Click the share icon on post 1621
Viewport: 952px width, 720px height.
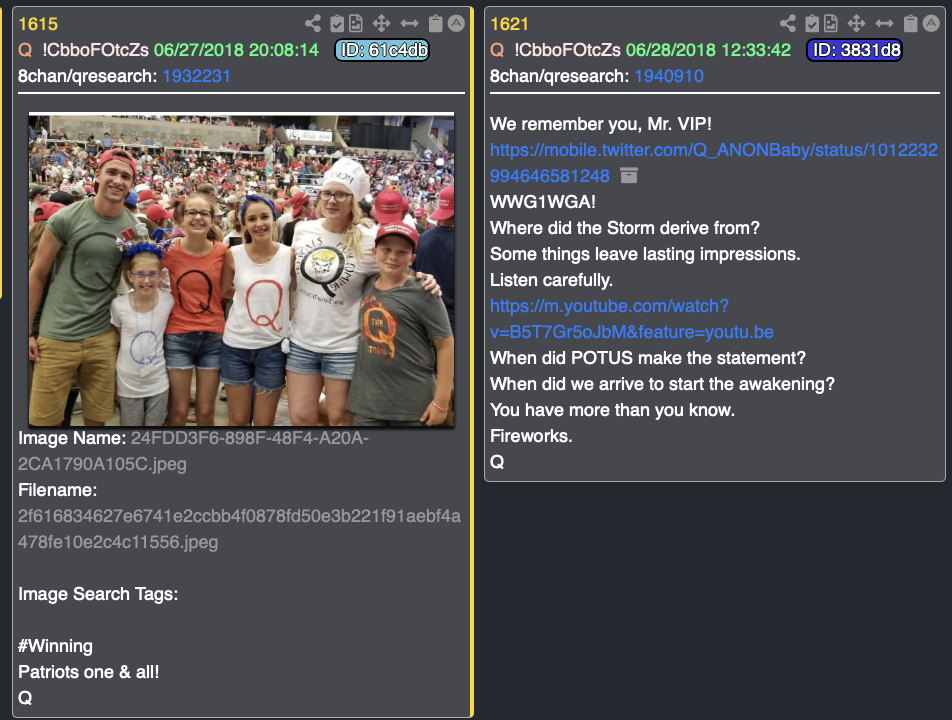pyautogui.click(x=788, y=24)
